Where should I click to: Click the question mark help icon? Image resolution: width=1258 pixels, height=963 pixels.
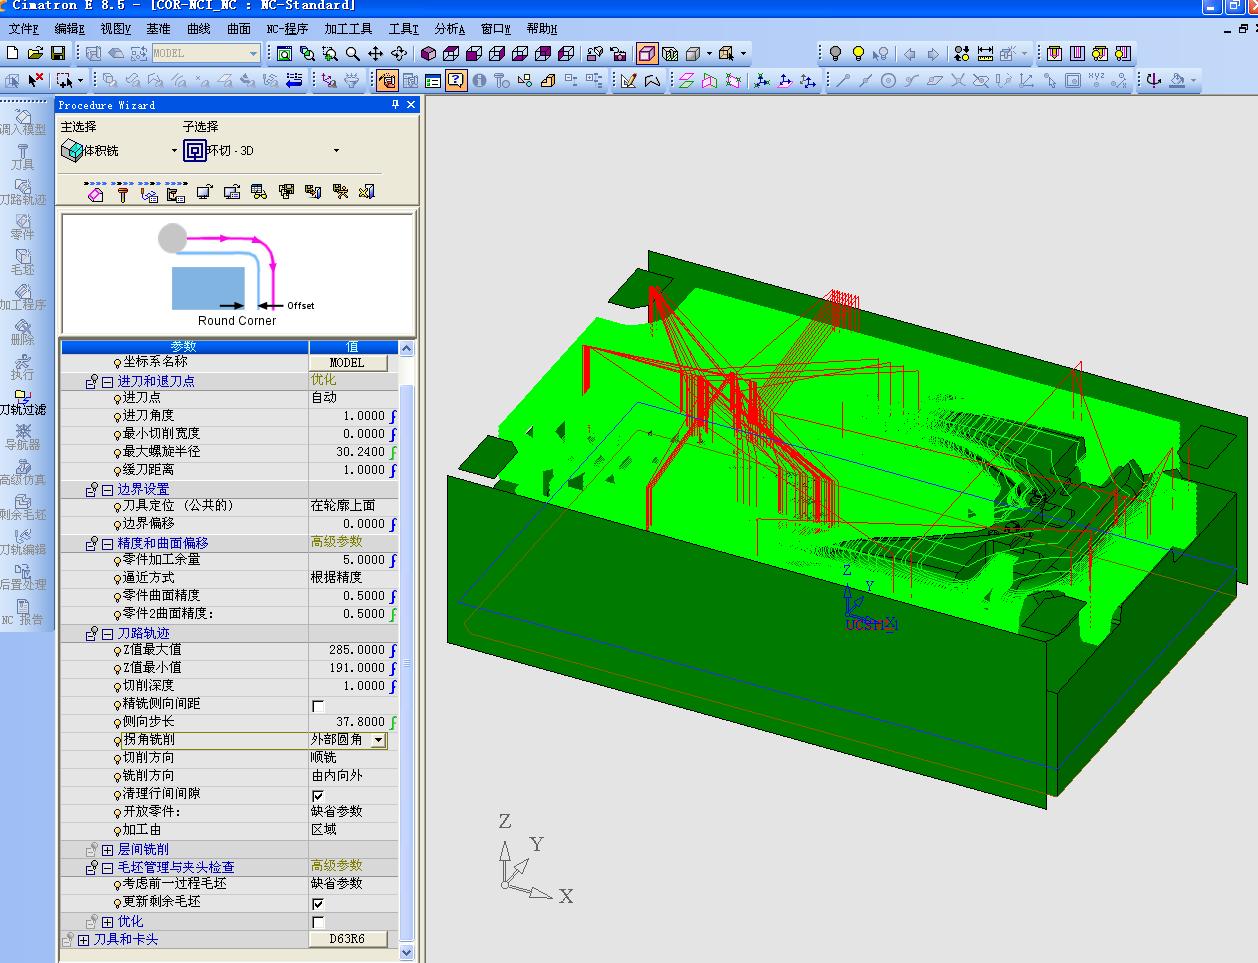click(x=456, y=80)
